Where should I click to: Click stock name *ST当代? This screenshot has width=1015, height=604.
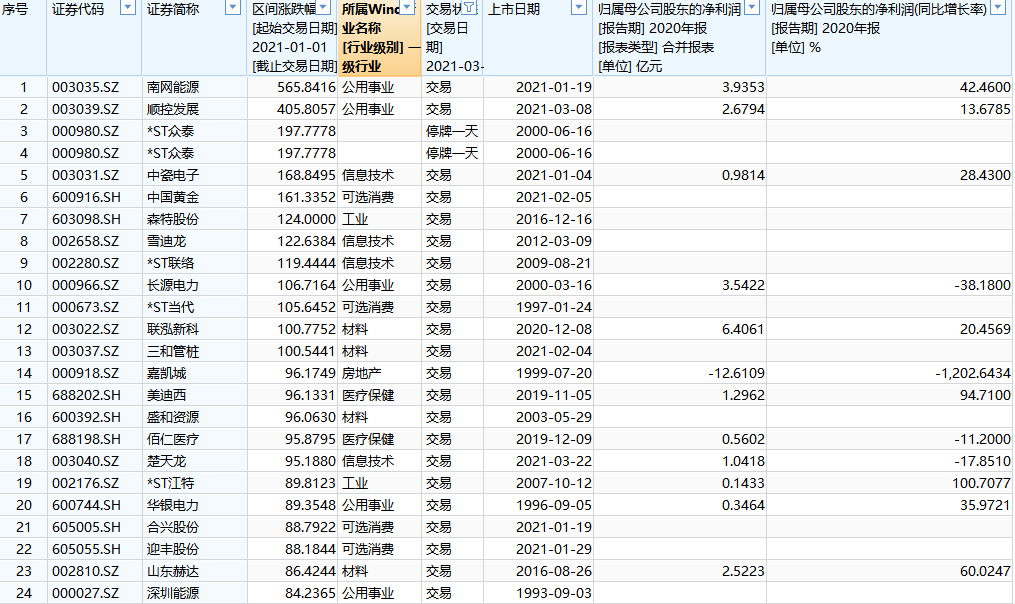pos(170,308)
